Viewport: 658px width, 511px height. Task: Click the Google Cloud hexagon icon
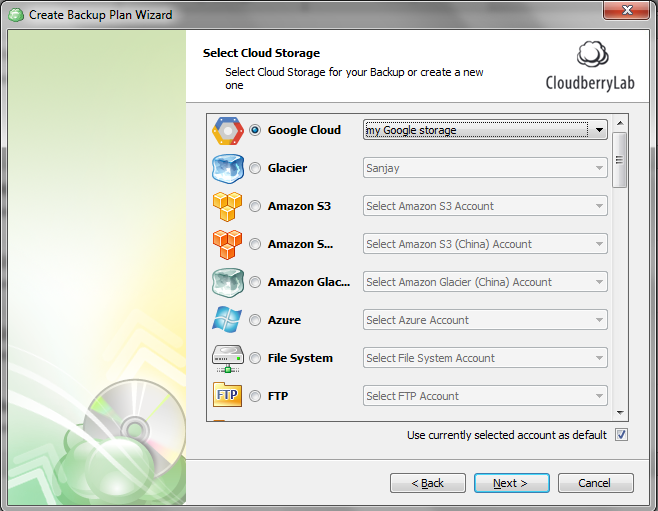pyautogui.click(x=227, y=131)
